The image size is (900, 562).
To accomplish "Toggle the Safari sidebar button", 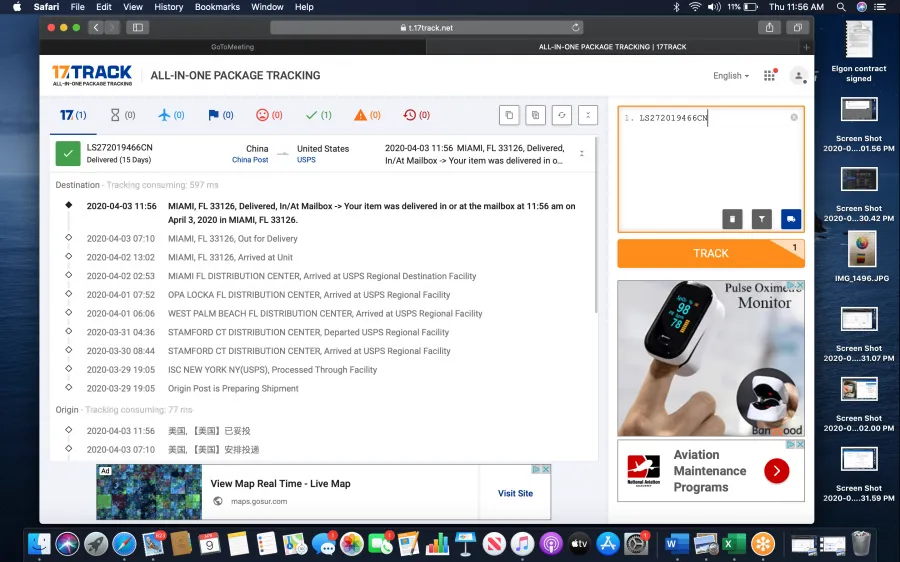I will (x=138, y=28).
